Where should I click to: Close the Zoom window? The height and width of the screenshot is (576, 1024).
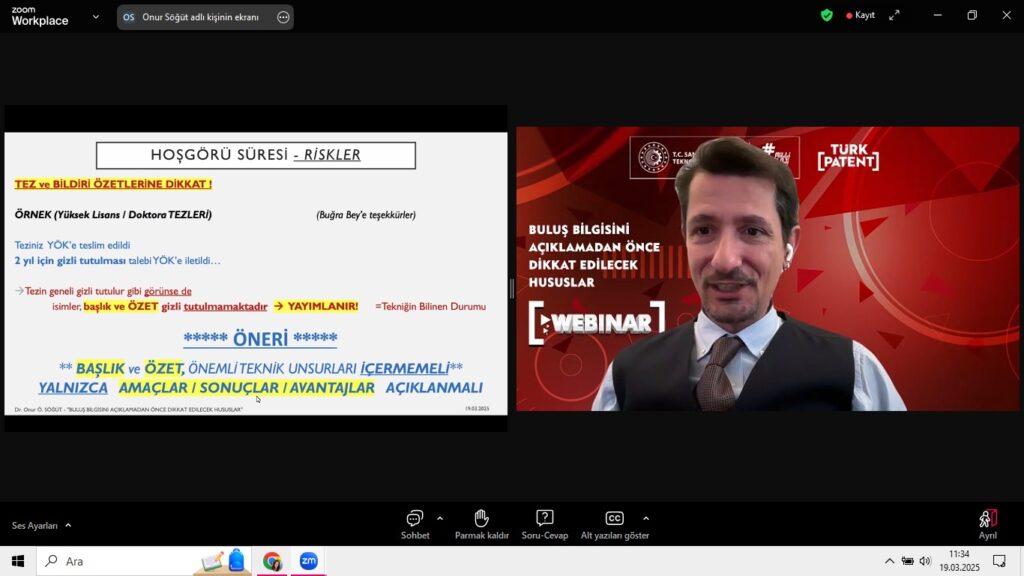pos(1006,16)
